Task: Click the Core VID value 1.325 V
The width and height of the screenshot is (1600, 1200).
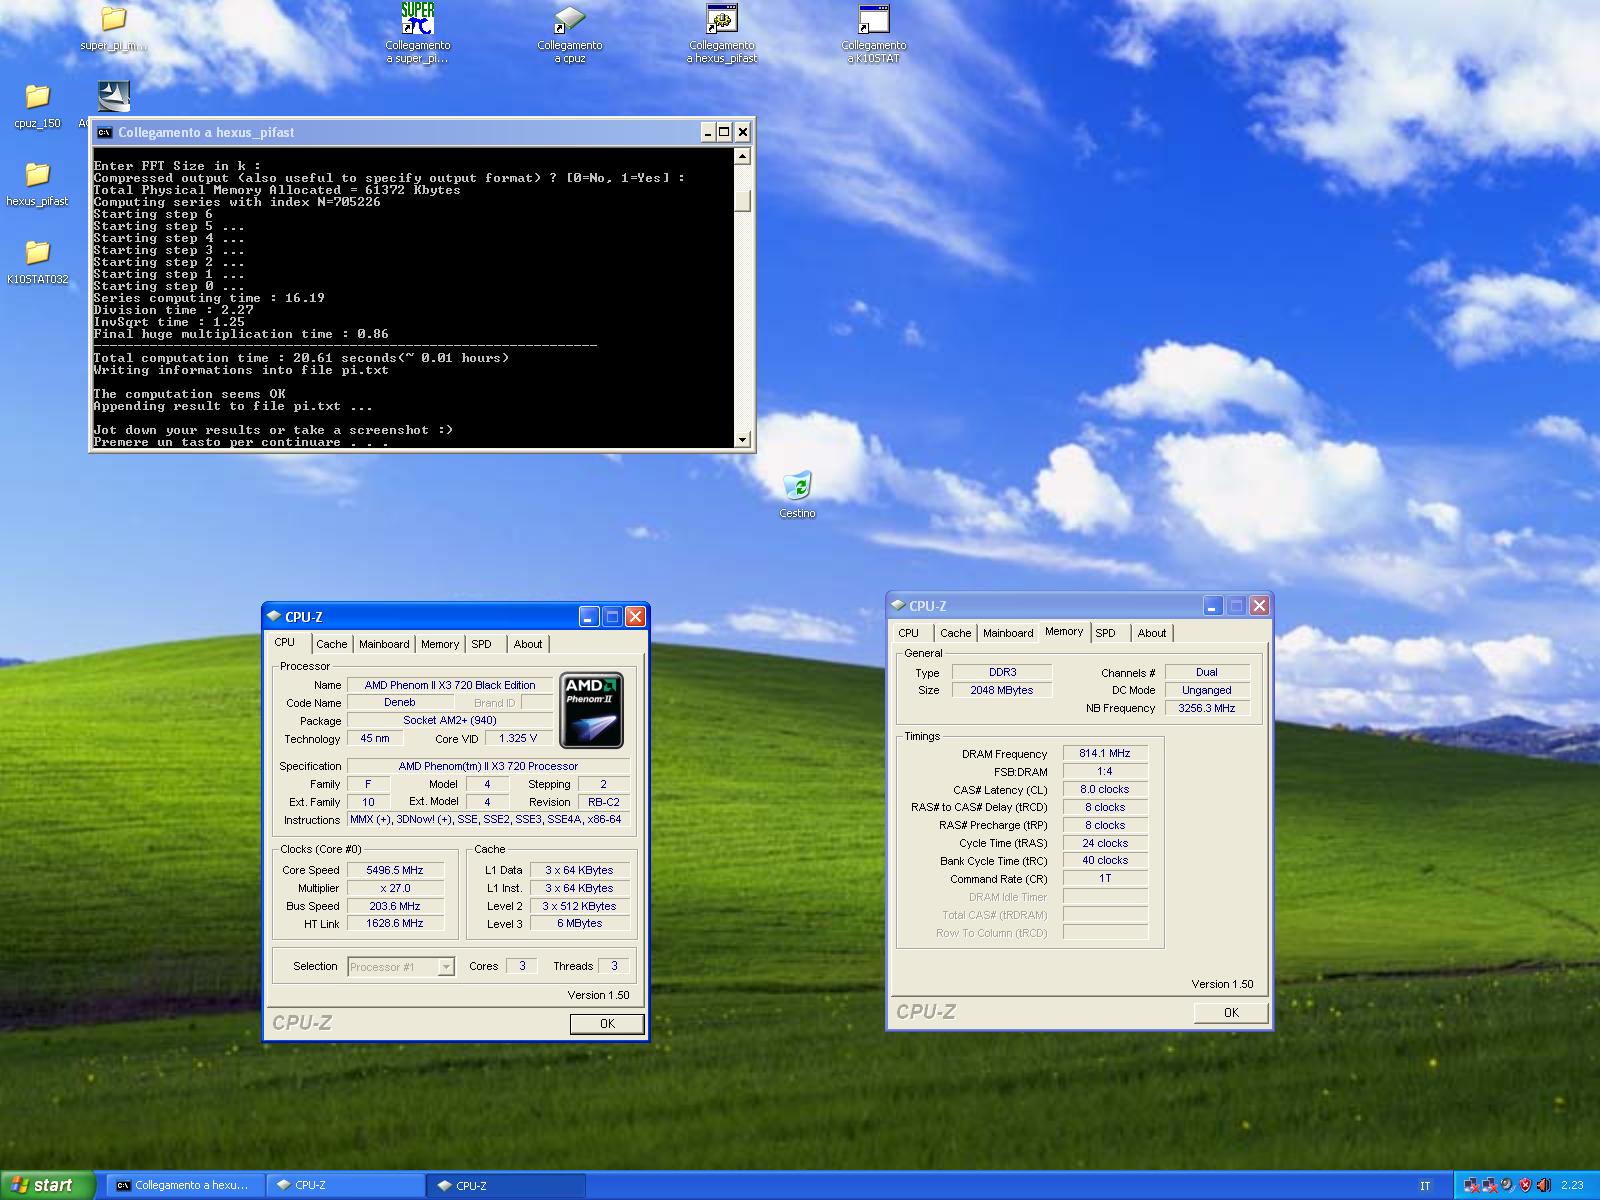Action: 518,739
